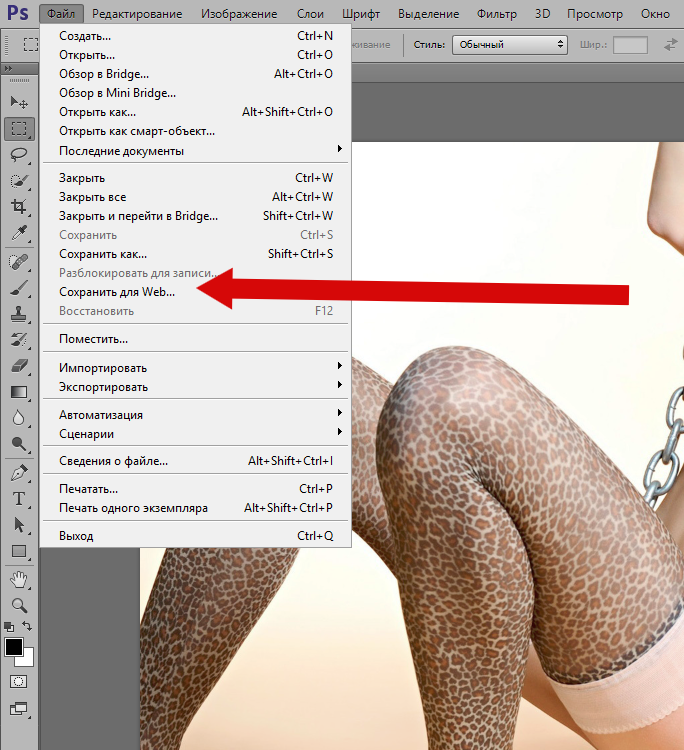Expand Экспортировать submenu
The image size is (684, 750).
(194, 387)
